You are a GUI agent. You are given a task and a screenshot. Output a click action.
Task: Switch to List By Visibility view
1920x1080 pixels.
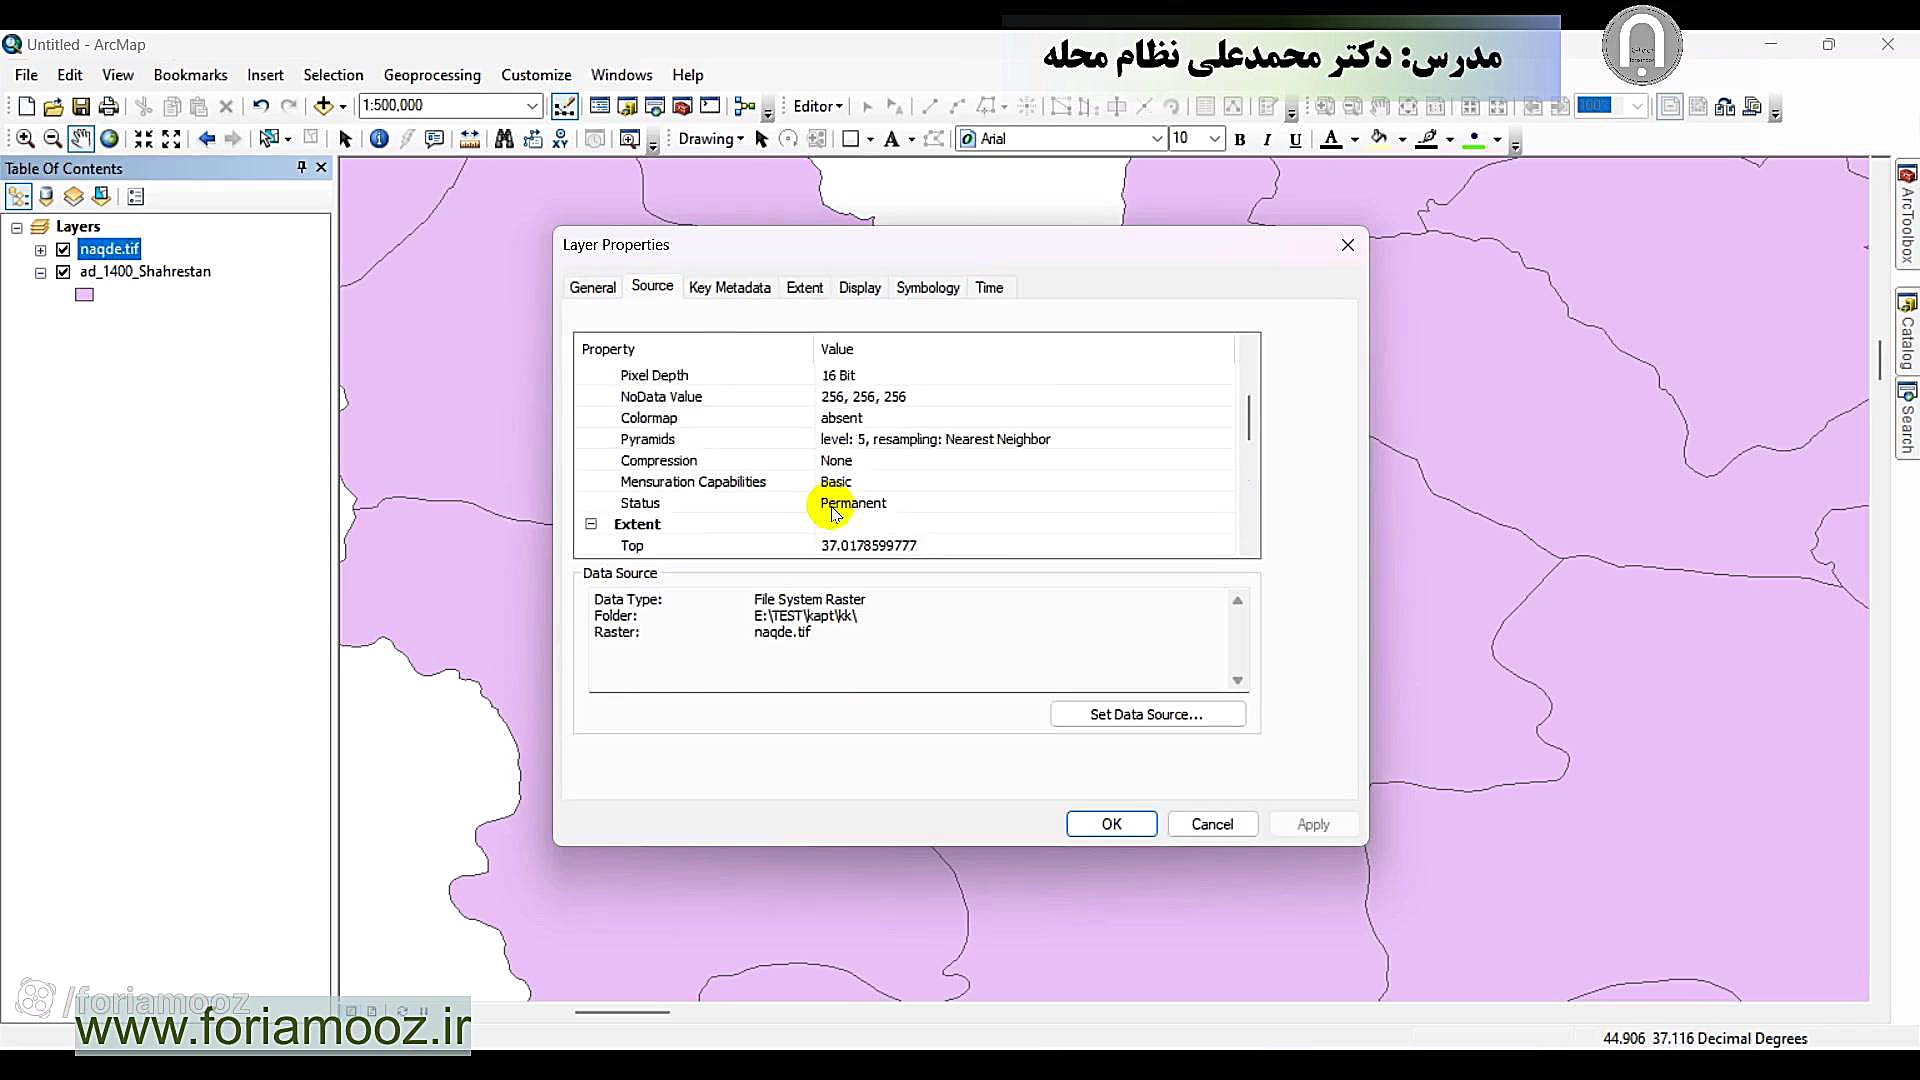[73, 197]
